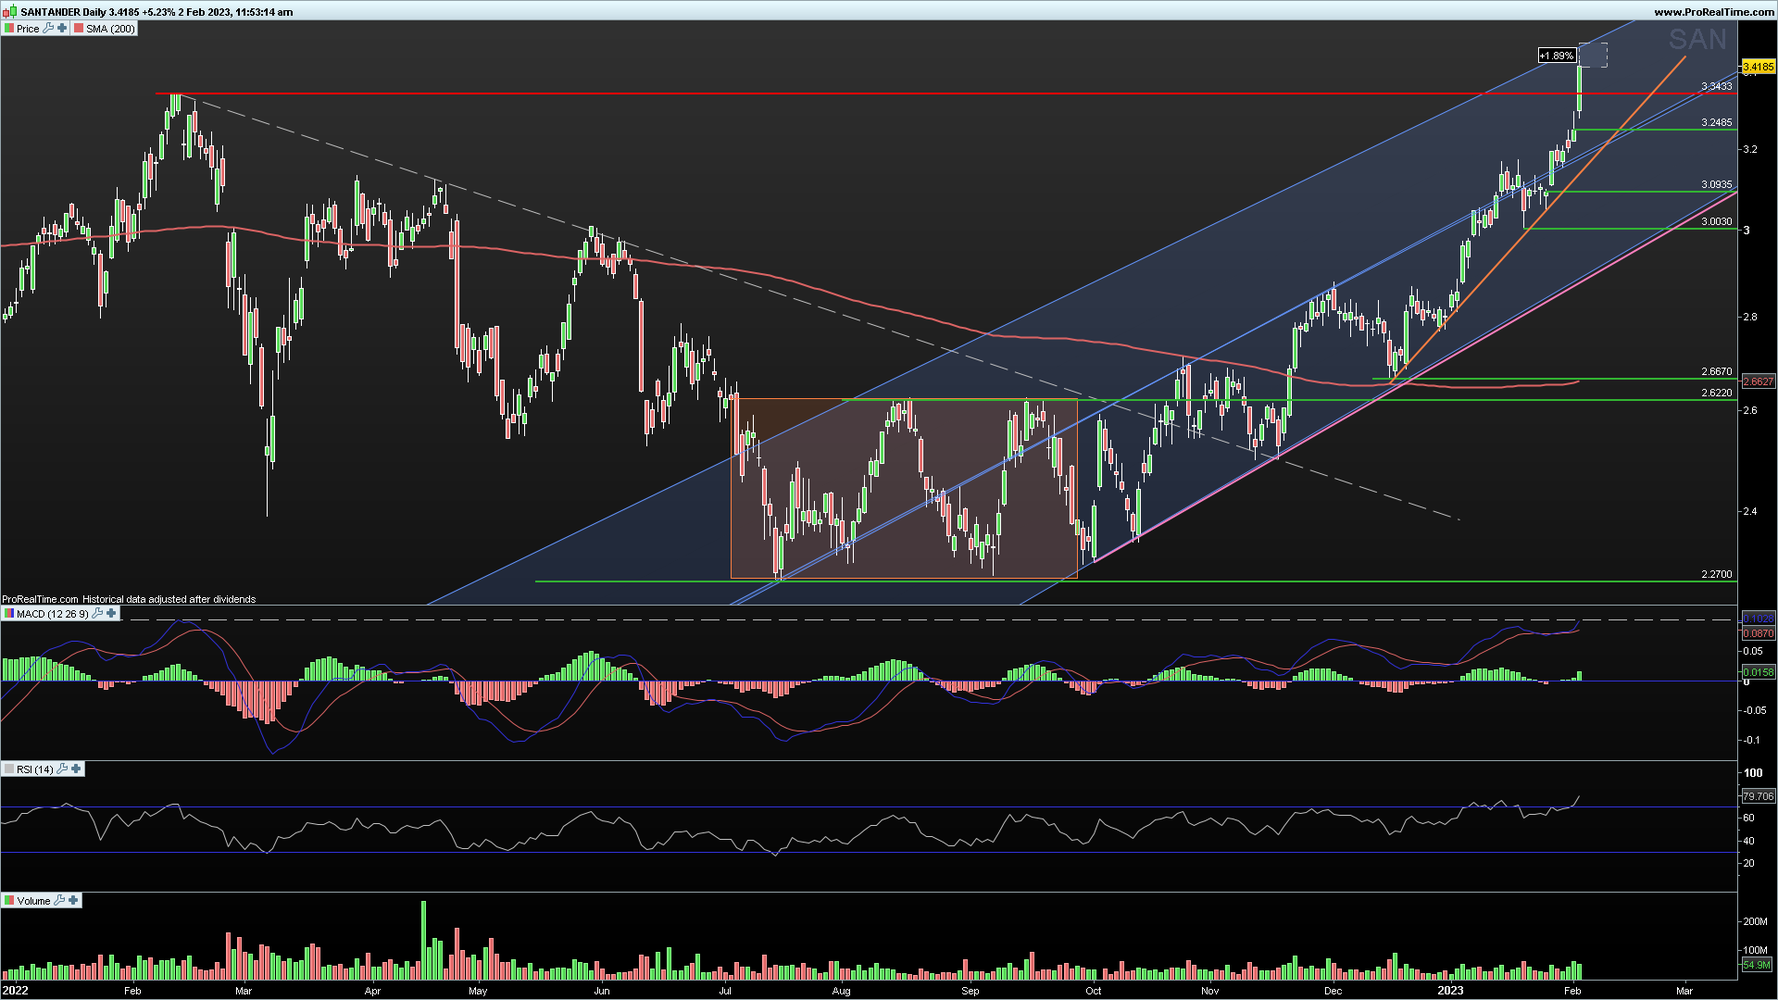Click the 2.2700 support level label
Screen dimensions: 1778x1000
[x=1717, y=575]
